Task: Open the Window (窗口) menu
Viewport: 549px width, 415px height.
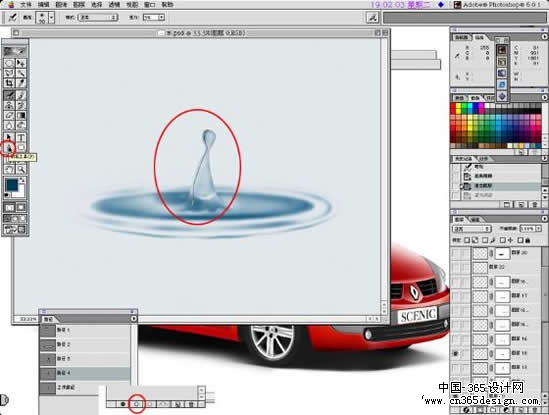Action: (150, 5)
